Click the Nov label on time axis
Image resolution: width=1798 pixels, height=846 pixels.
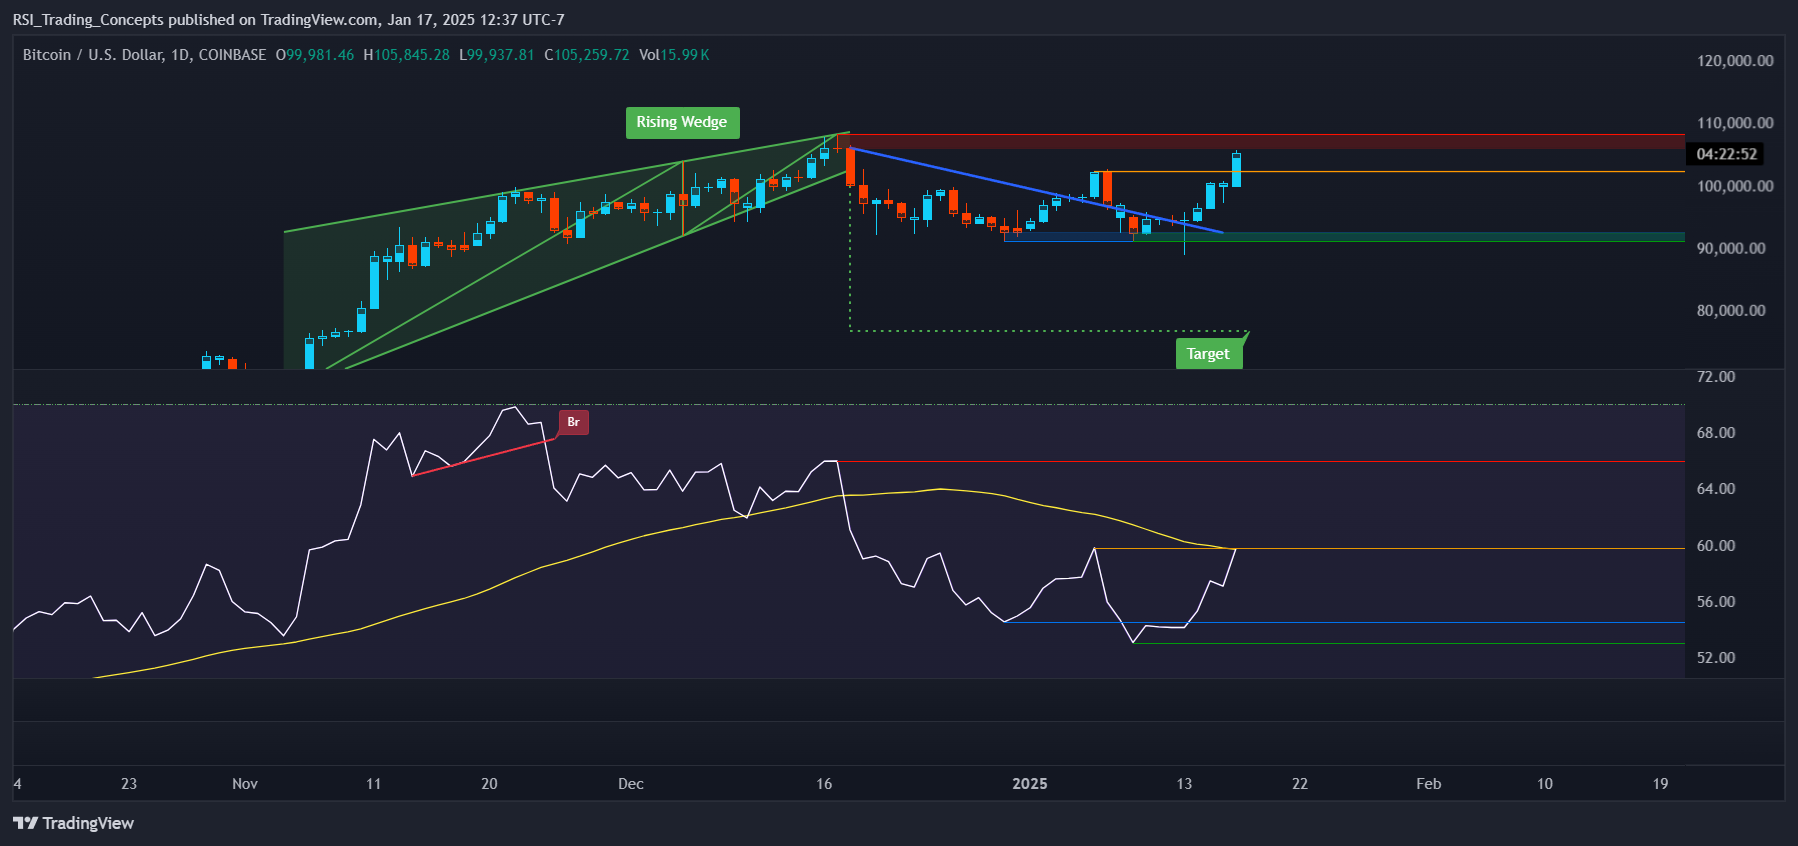245,784
